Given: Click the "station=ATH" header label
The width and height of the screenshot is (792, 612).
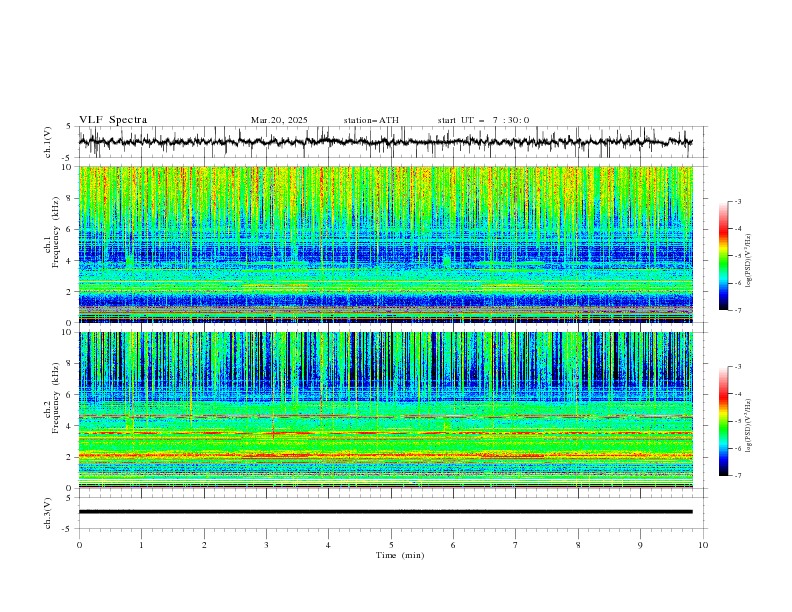Looking at the screenshot, I should [x=371, y=120].
